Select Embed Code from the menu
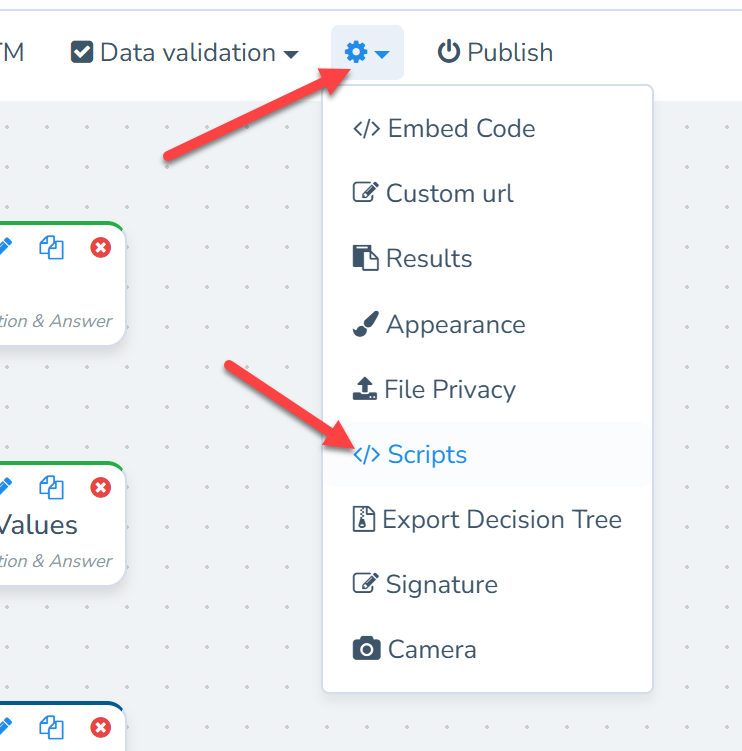Viewport: 742px width, 751px height. point(444,129)
